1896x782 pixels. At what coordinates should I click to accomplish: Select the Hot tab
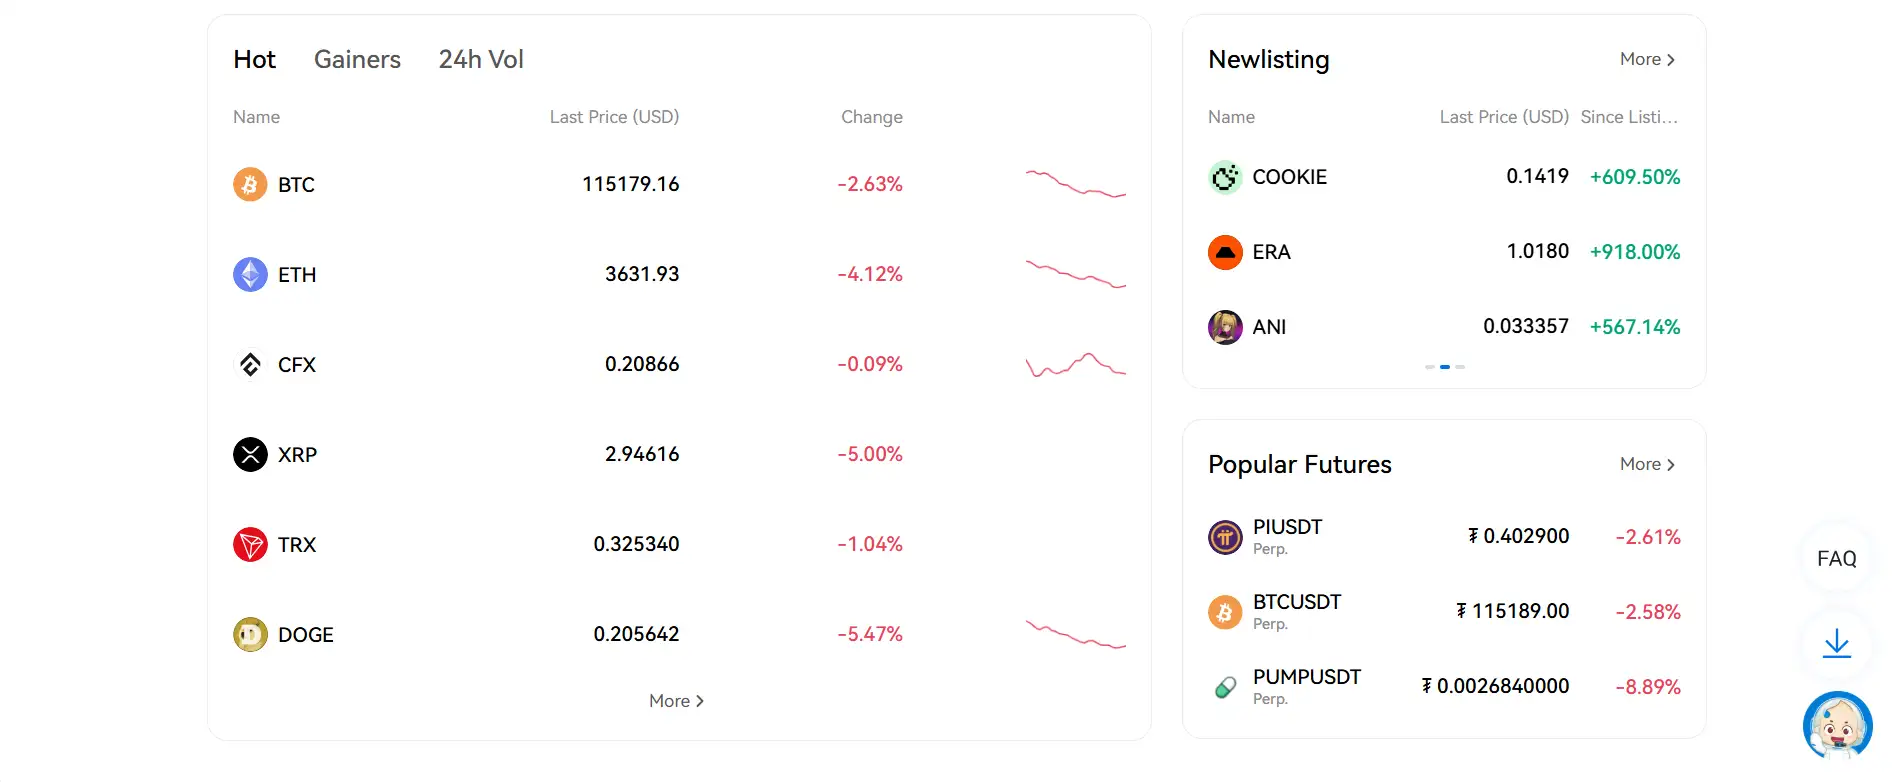(x=254, y=59)
